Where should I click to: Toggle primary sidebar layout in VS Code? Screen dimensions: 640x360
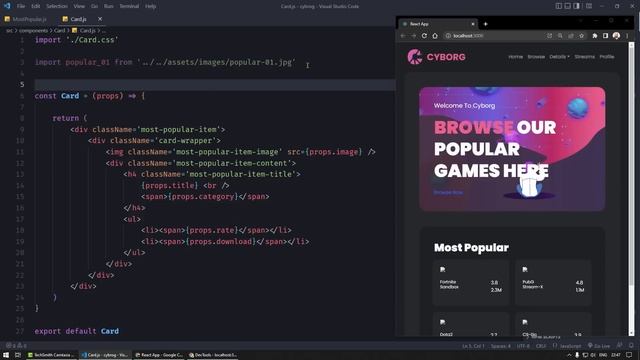[558, 6]
